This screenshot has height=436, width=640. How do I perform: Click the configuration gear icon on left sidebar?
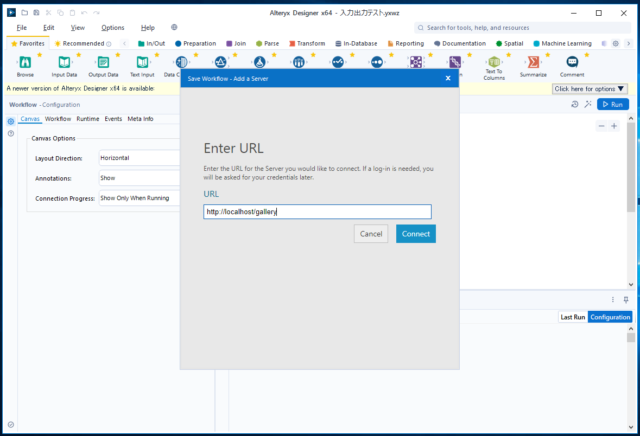pos(11,121)
